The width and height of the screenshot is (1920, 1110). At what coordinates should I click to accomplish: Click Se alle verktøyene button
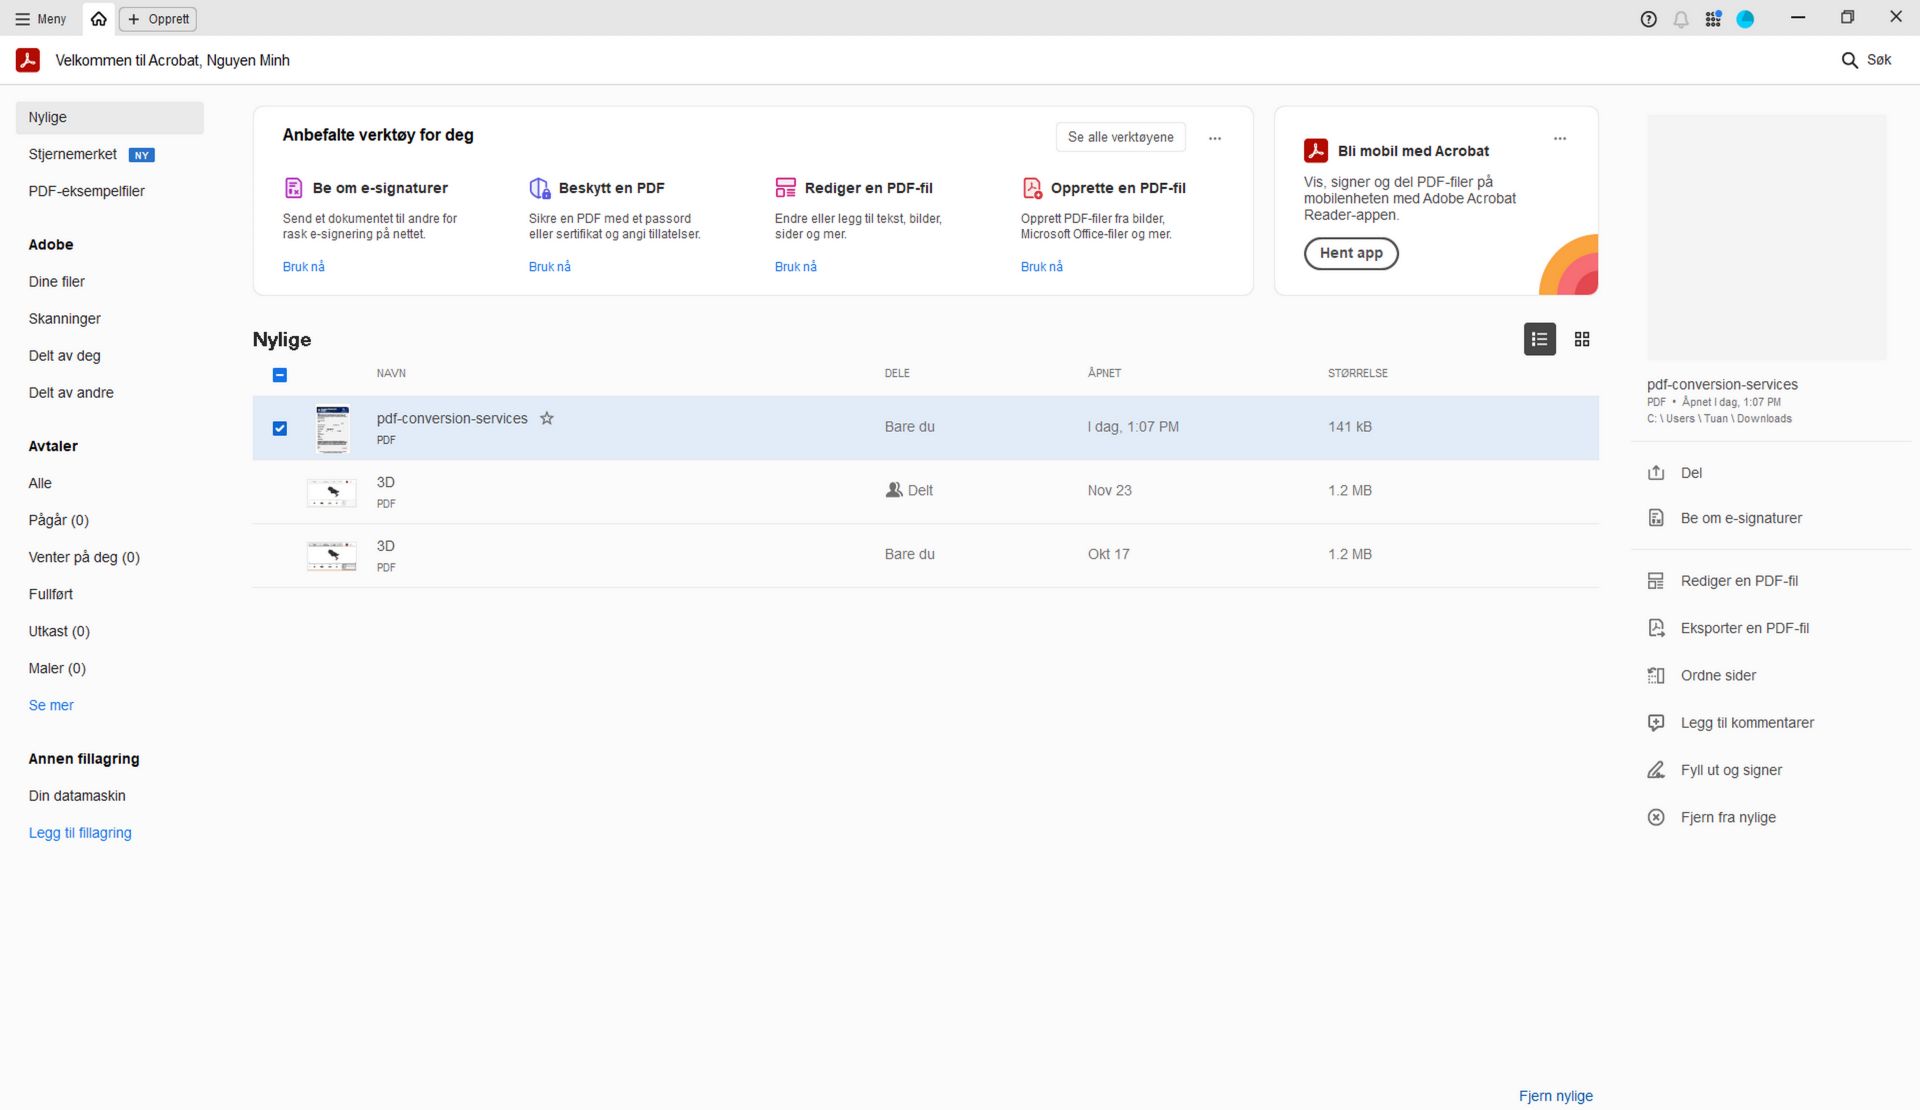(x=1120, y=137)
